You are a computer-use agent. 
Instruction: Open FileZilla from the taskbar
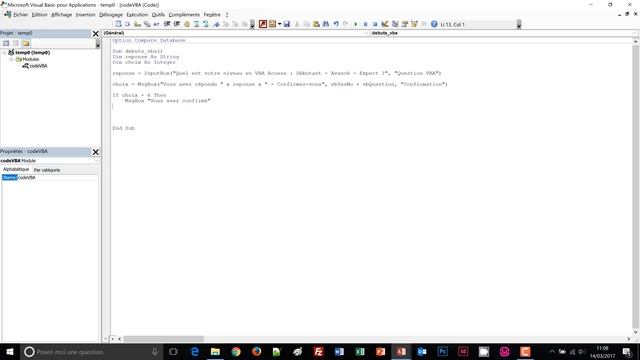(x=318, y=351)
